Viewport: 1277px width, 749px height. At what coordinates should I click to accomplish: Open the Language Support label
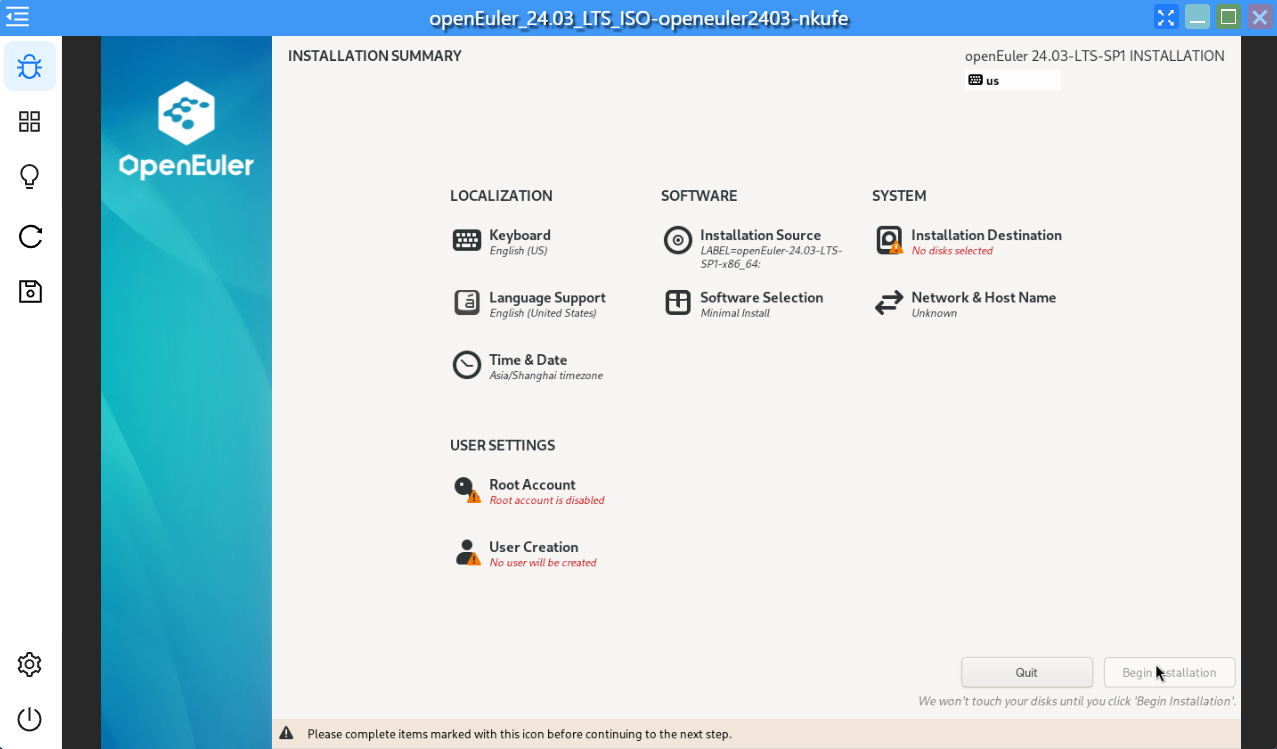547,298
